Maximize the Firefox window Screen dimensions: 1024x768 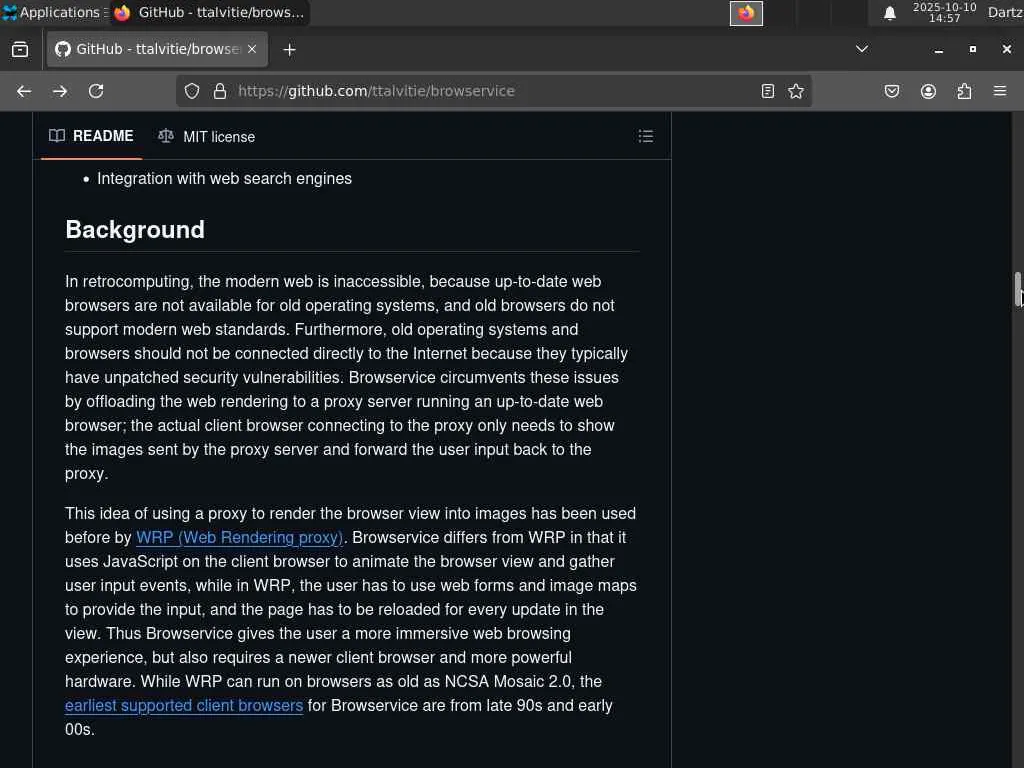972,50
